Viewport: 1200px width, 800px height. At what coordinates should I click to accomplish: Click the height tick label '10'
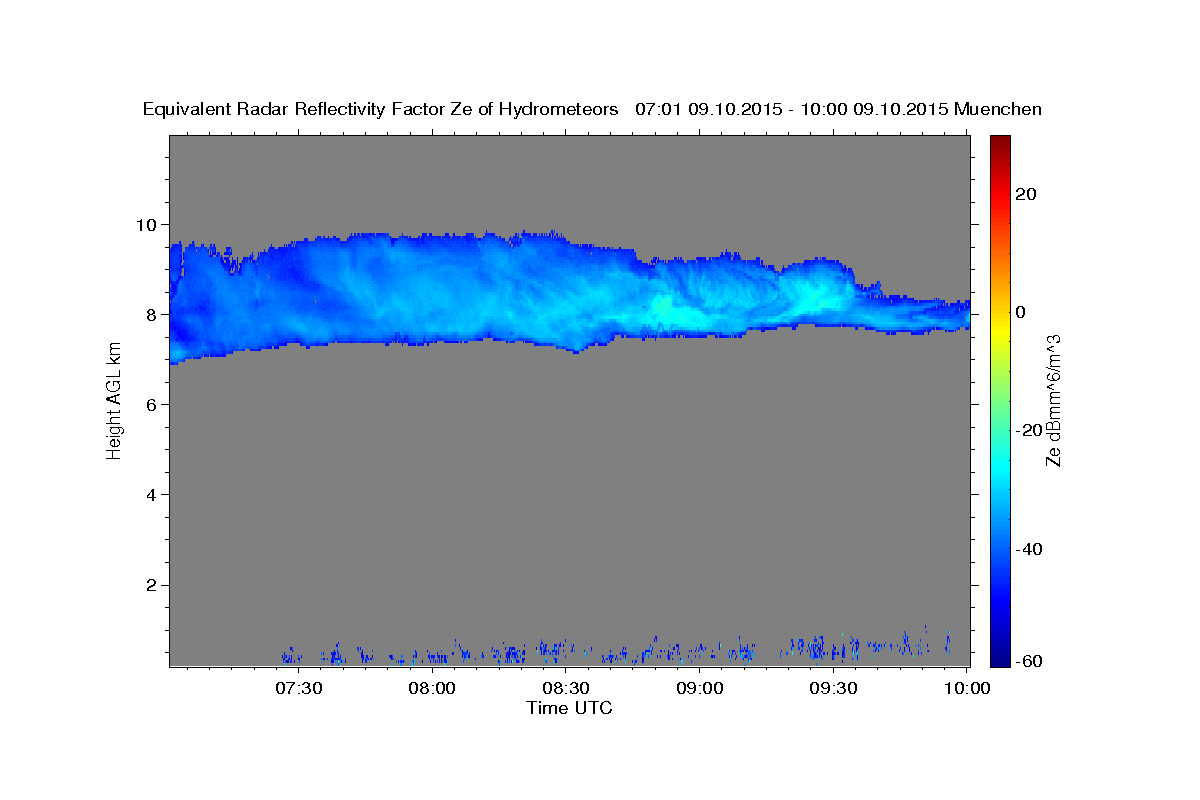click(x=146, y=224)
